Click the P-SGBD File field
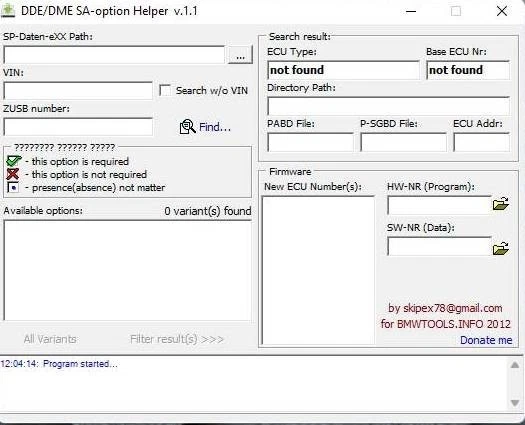 [403, 142]
